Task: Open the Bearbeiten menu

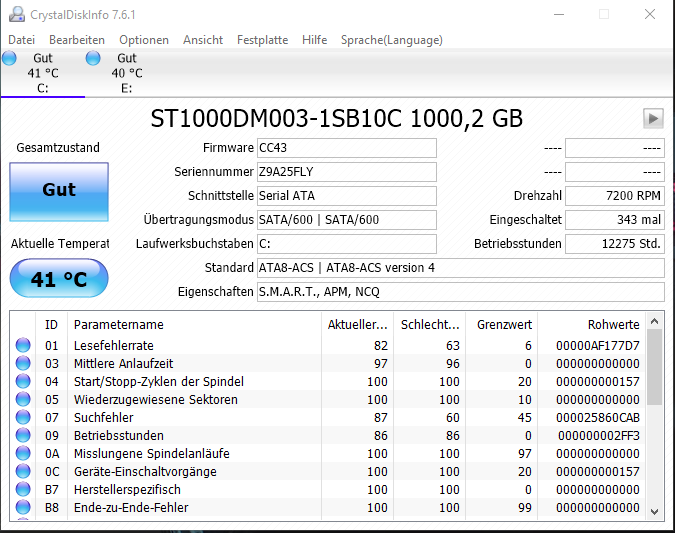Action: (77, 40)
